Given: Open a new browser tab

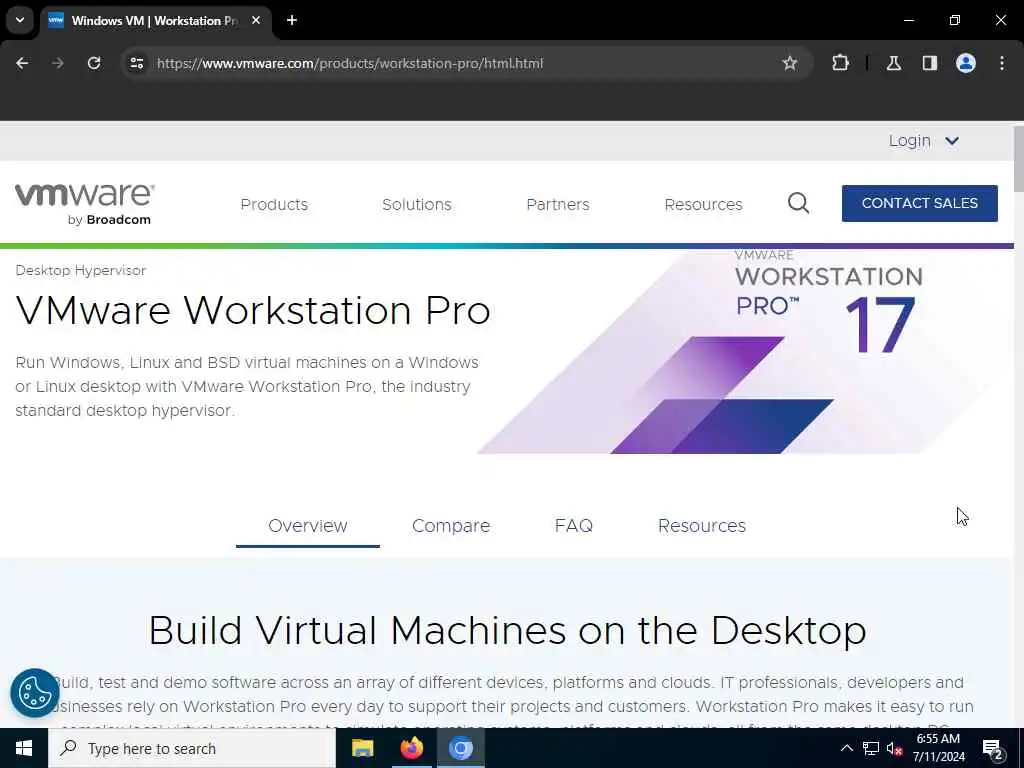Looking at the screenshot, I should coord(292,20).
